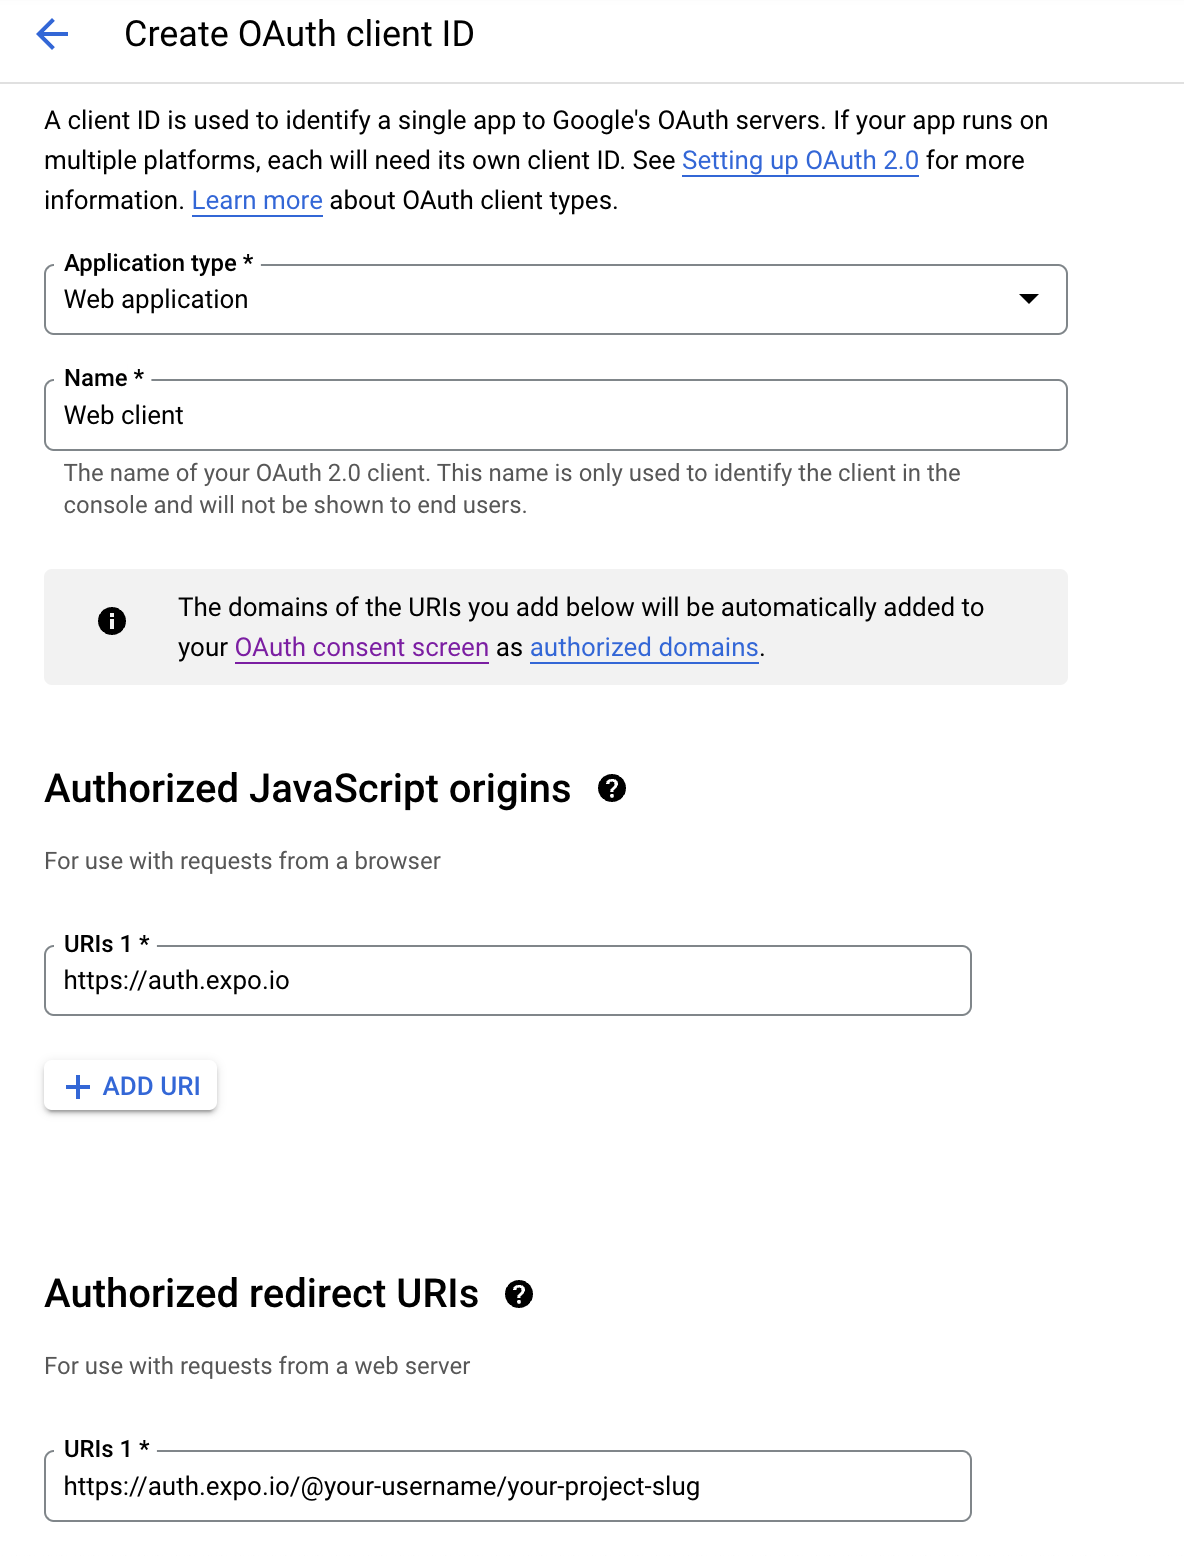The image size is (1184, 1556).
Task: Click the authorized domains link
Action: coord(644,647)
